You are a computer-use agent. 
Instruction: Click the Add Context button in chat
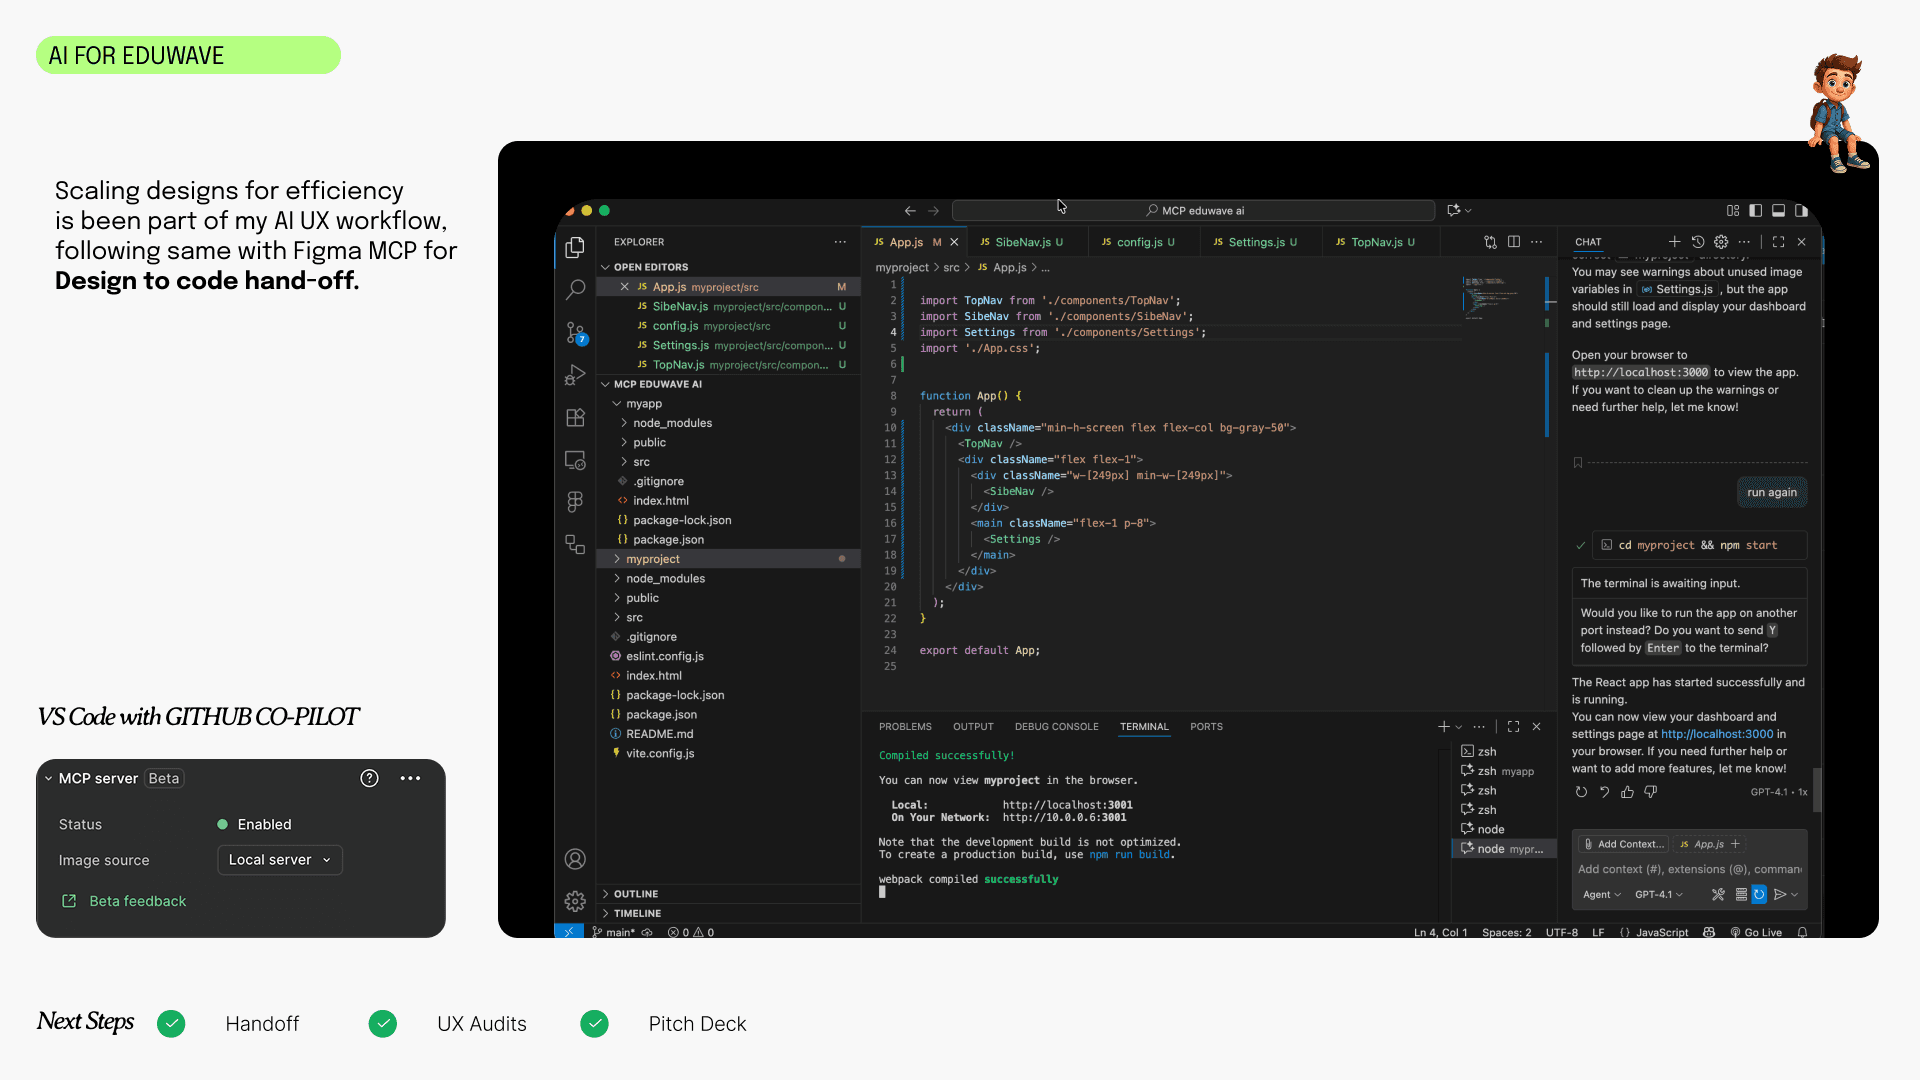click(1623, 844)
